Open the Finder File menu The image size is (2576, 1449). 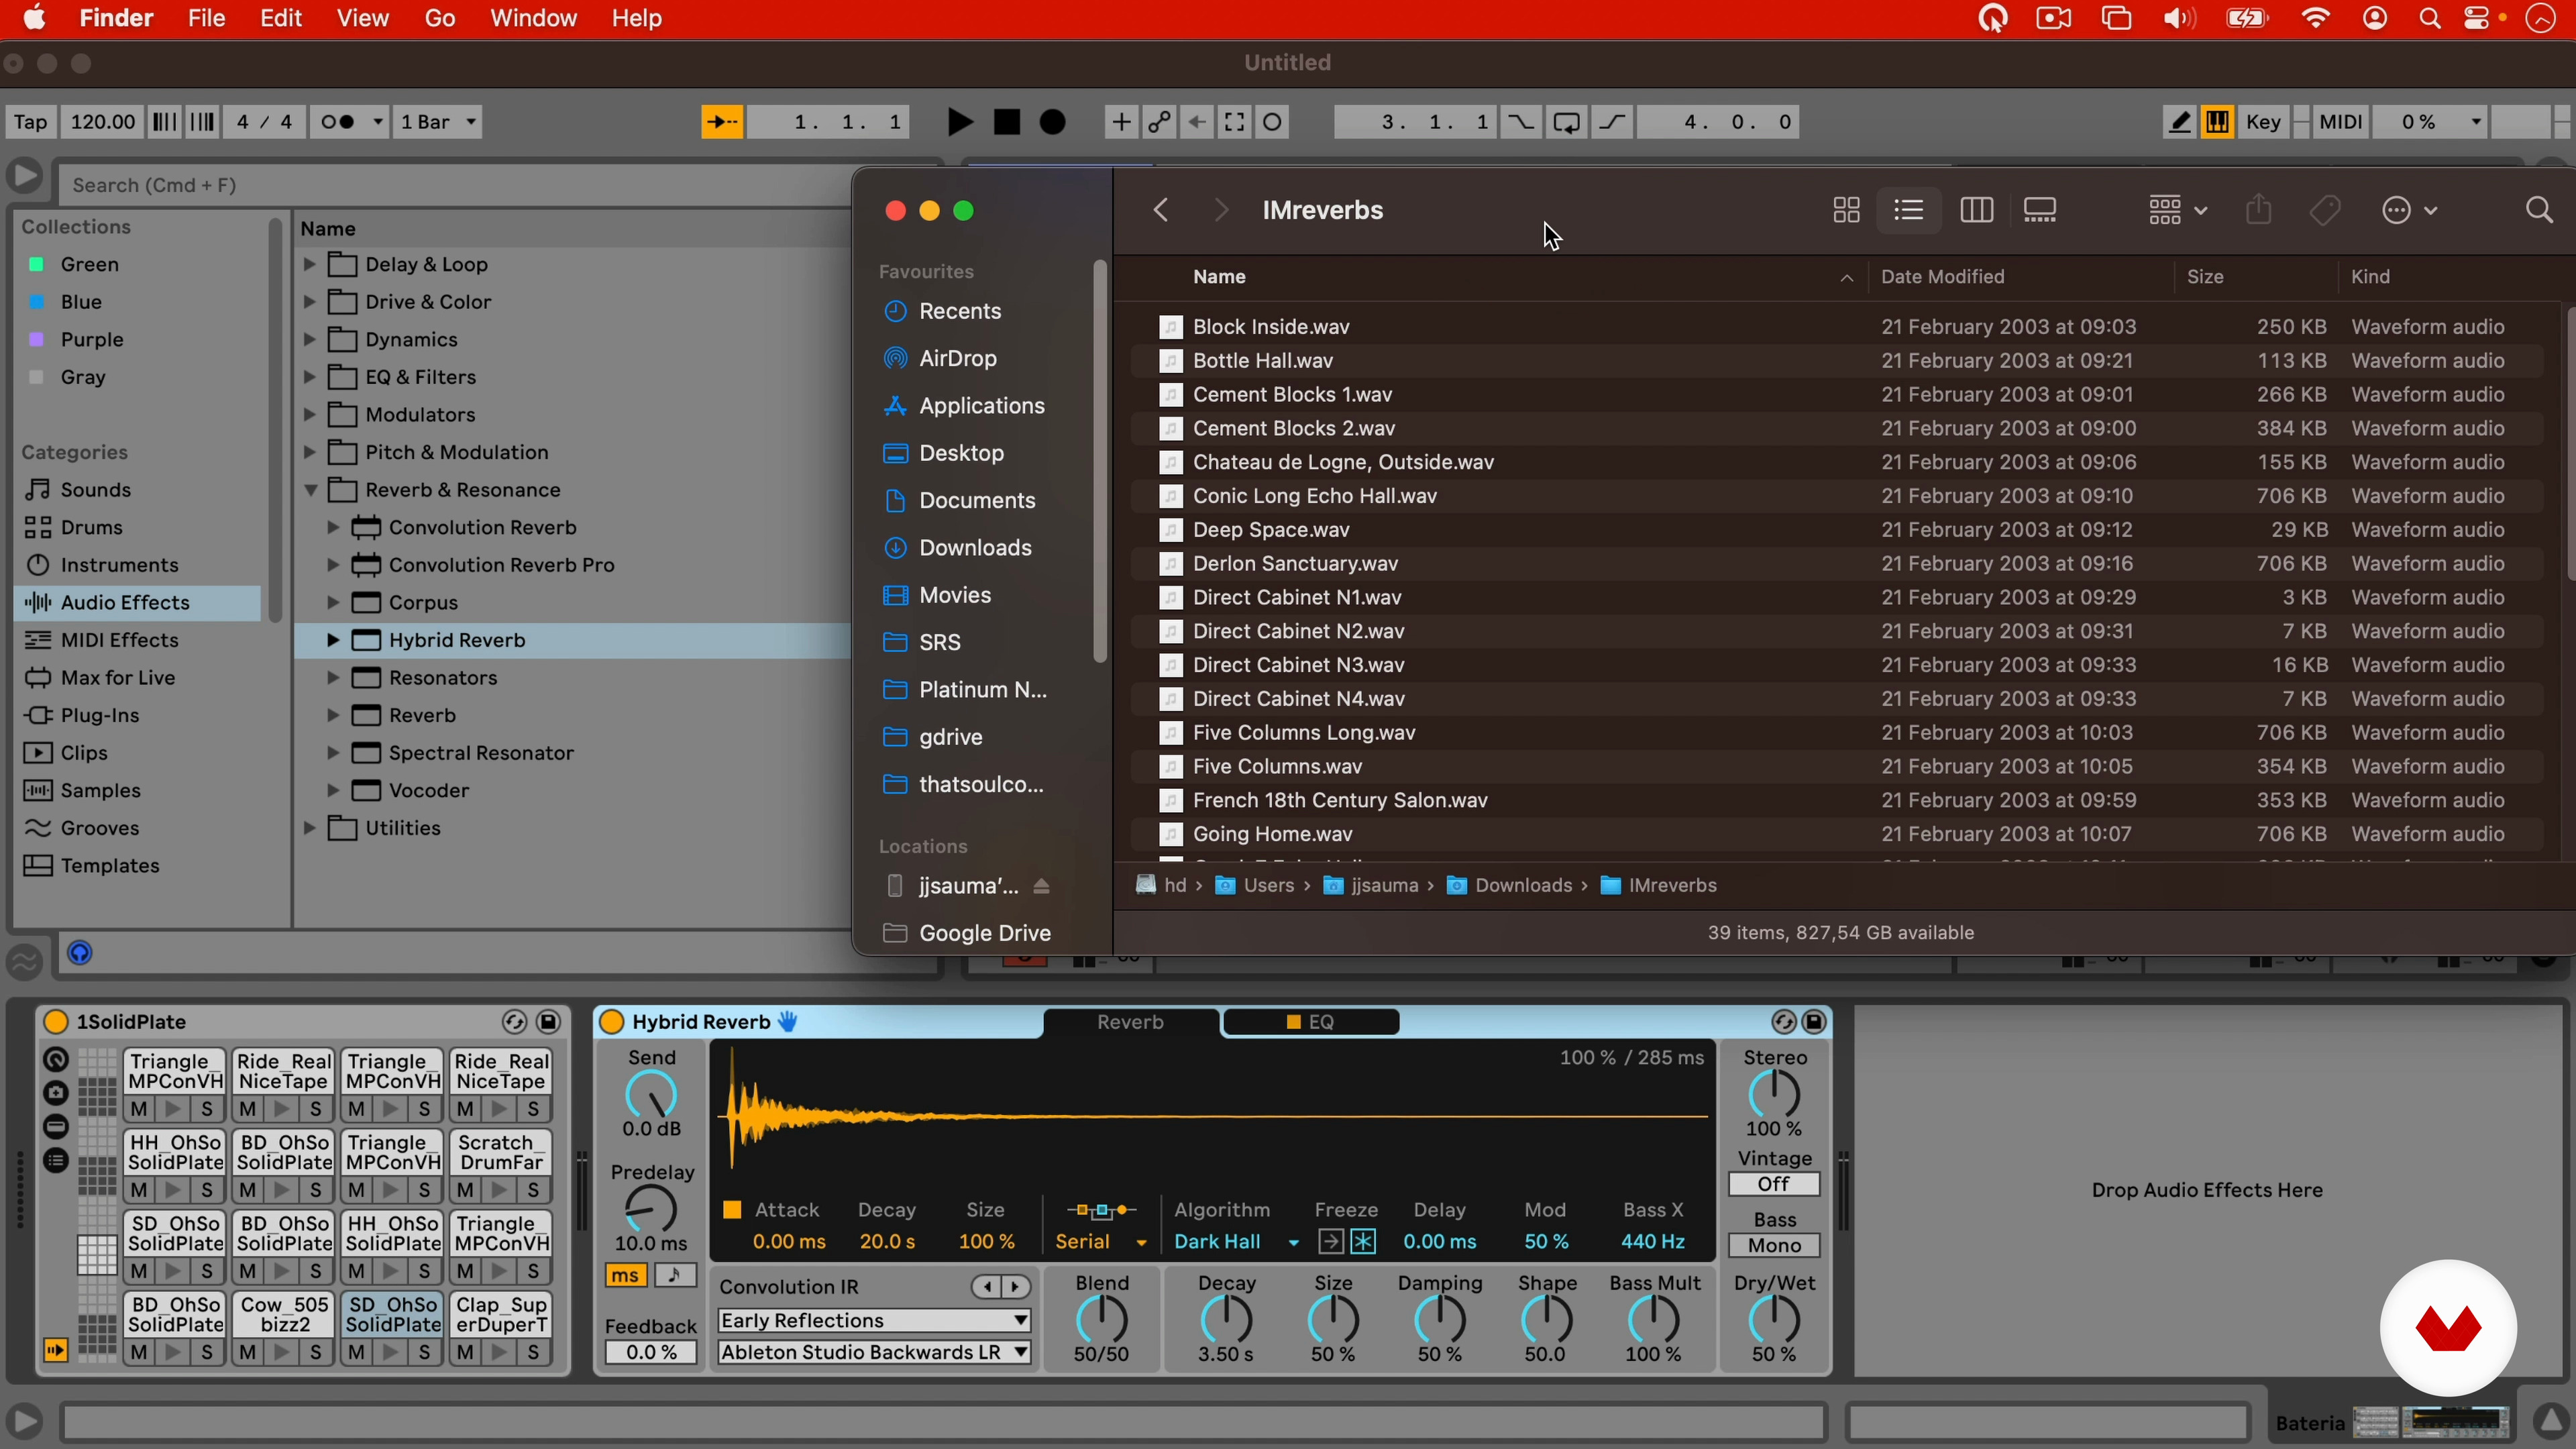click(x=206, y=18)
